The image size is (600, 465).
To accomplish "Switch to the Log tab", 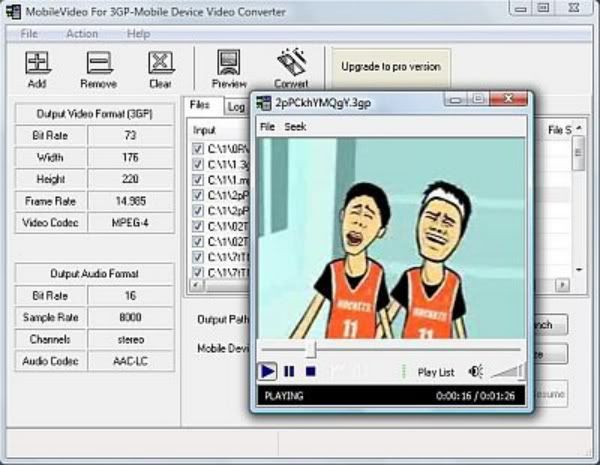I will (236, 107).
